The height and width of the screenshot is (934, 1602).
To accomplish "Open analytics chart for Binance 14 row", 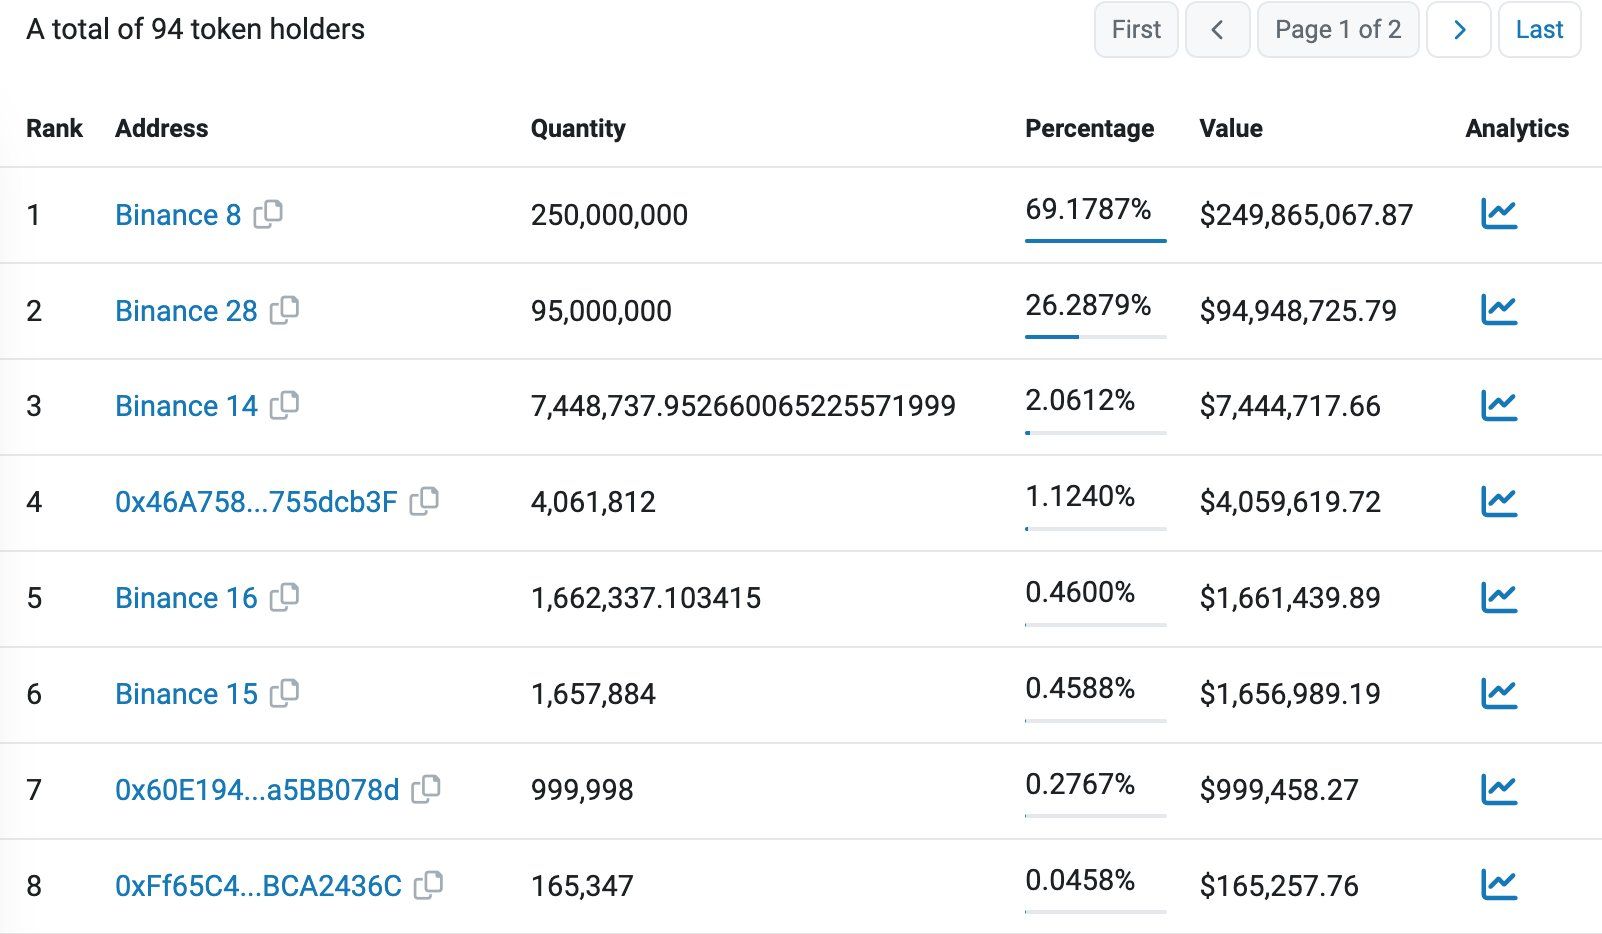I will point(1499,406).
